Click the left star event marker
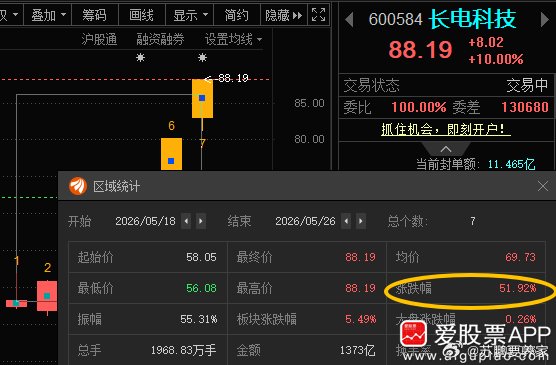This screenshot has height=365, width=556. point(140,57)
